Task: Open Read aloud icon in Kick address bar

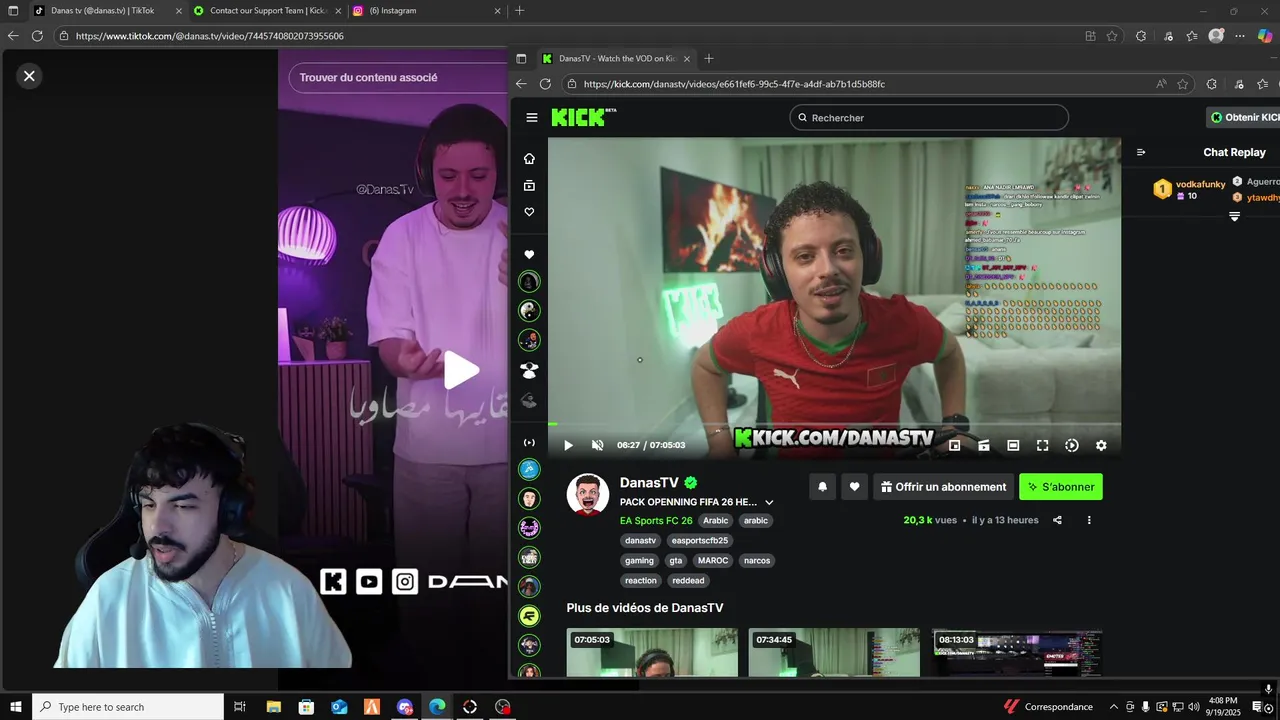Action: coord(1161,84)
